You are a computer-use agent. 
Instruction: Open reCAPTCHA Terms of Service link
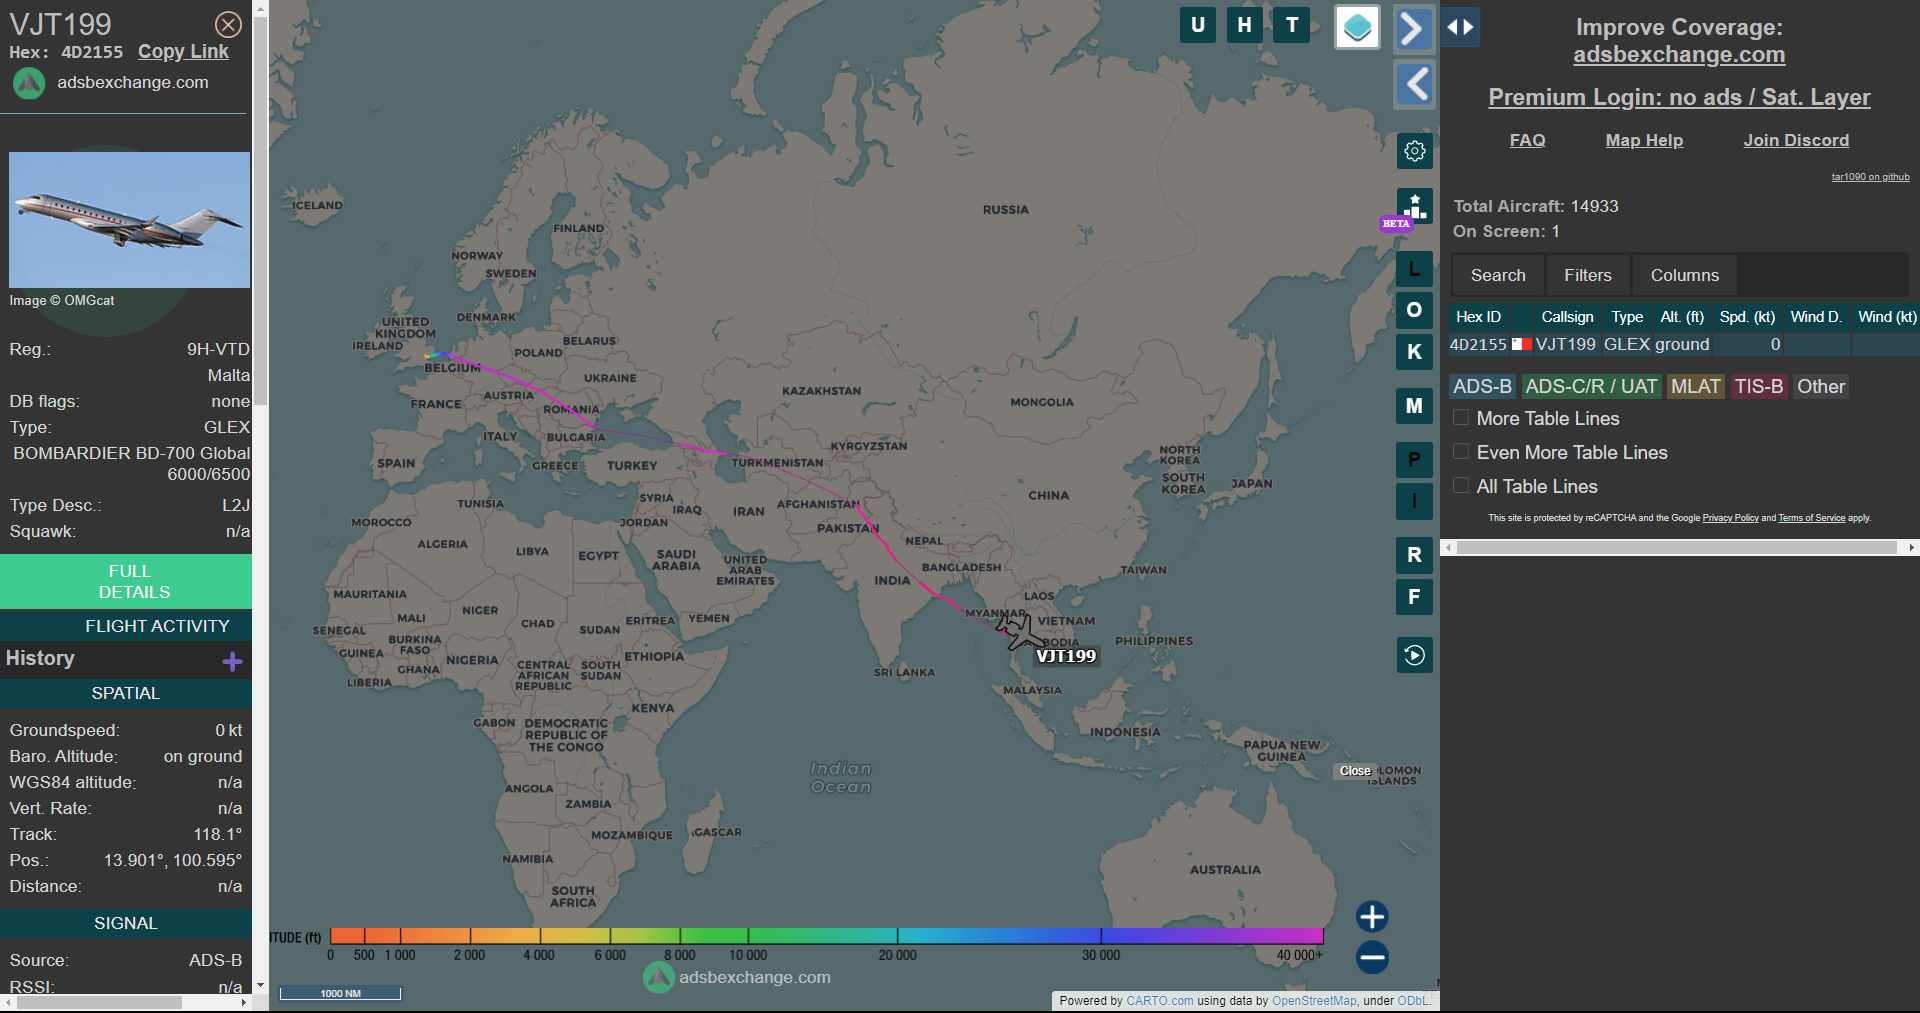click(1811, 518)
